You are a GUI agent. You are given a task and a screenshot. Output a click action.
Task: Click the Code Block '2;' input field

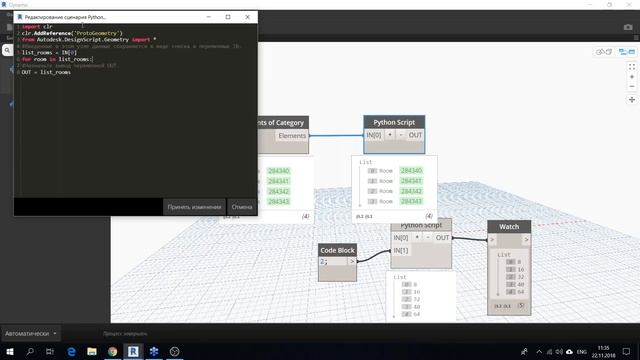333,262
